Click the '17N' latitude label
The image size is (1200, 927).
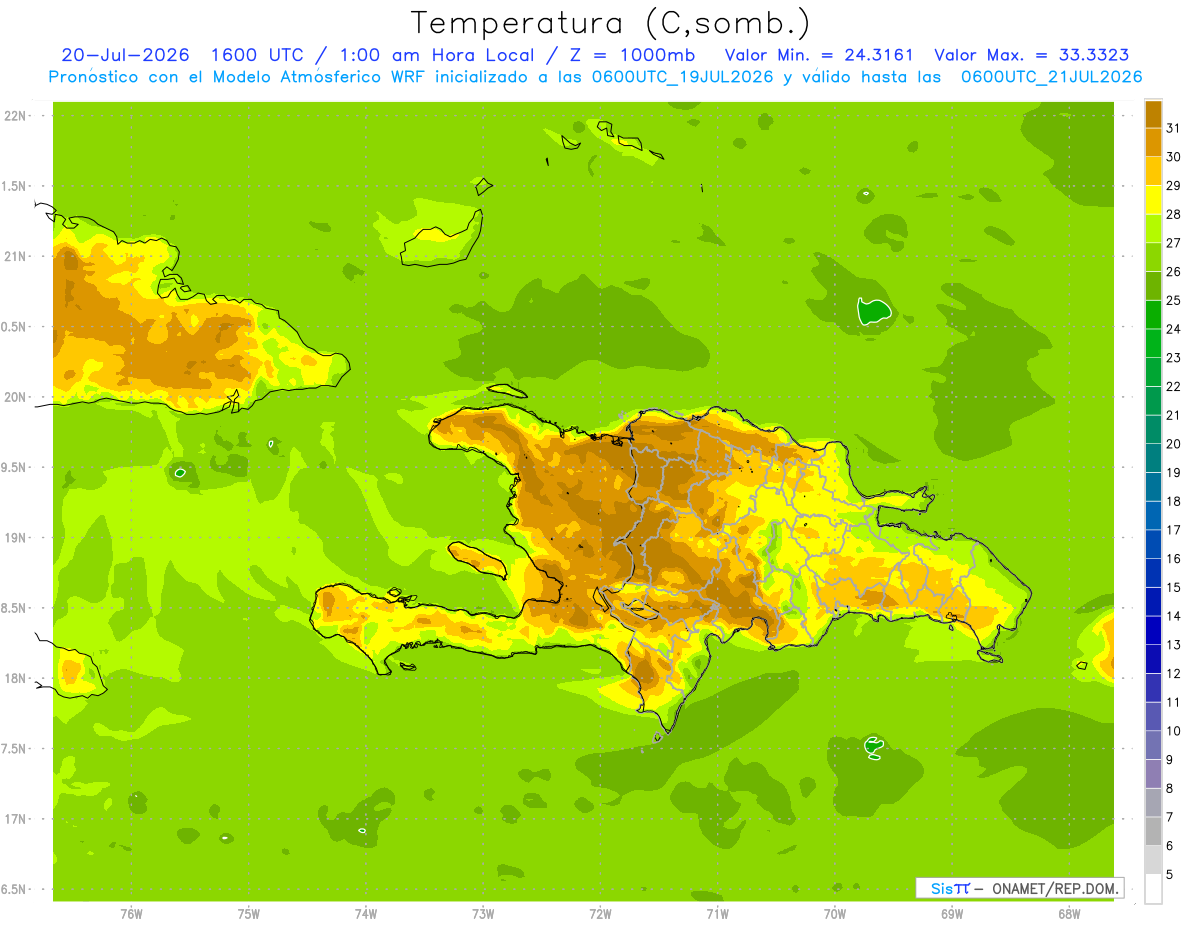[x=16, y=819]
